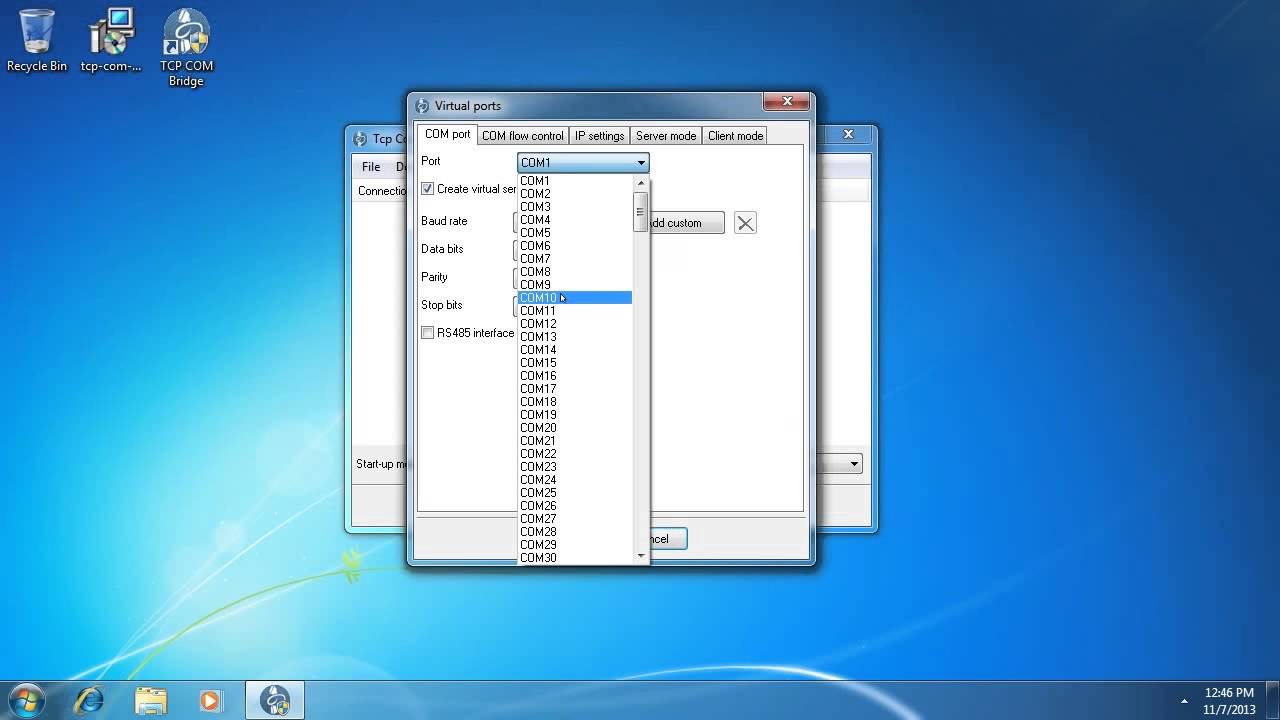Select COM23 in the port list
The image size is (1280, 720).
(x=575, y=467)
